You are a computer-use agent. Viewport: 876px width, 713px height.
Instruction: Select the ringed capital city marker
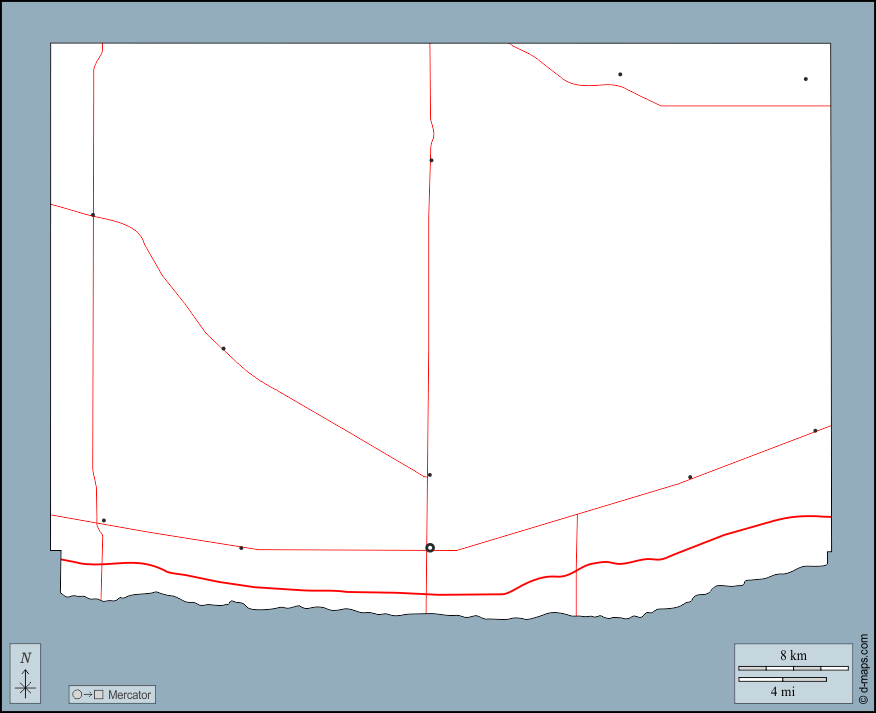pyautogui.click(x=430, y=548)
